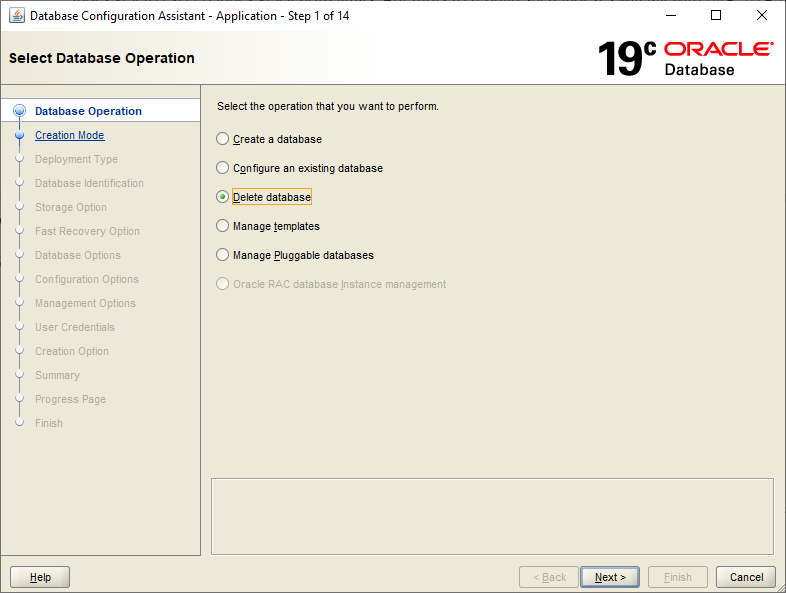The image size is (786, 593).
Task: Click the Deployment Type step entry
Action: pyautogui.click(x=76, y=159)
